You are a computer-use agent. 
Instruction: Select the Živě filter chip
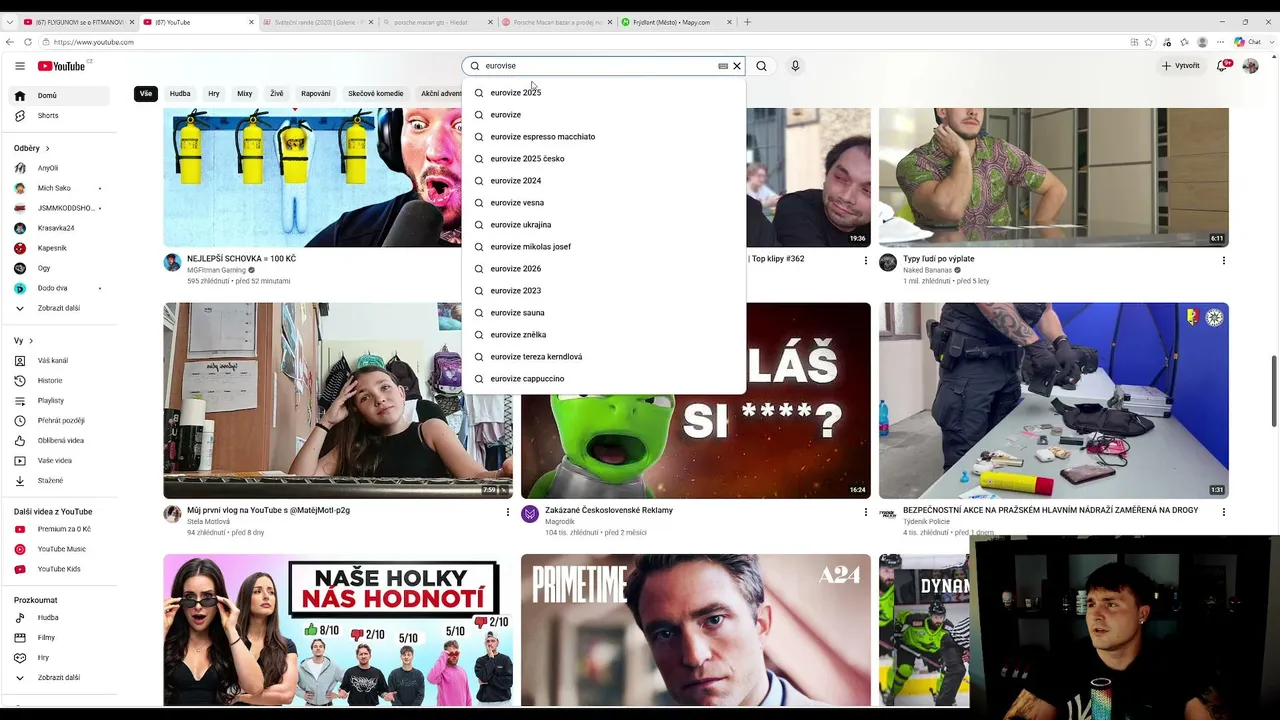pos(277,94)
